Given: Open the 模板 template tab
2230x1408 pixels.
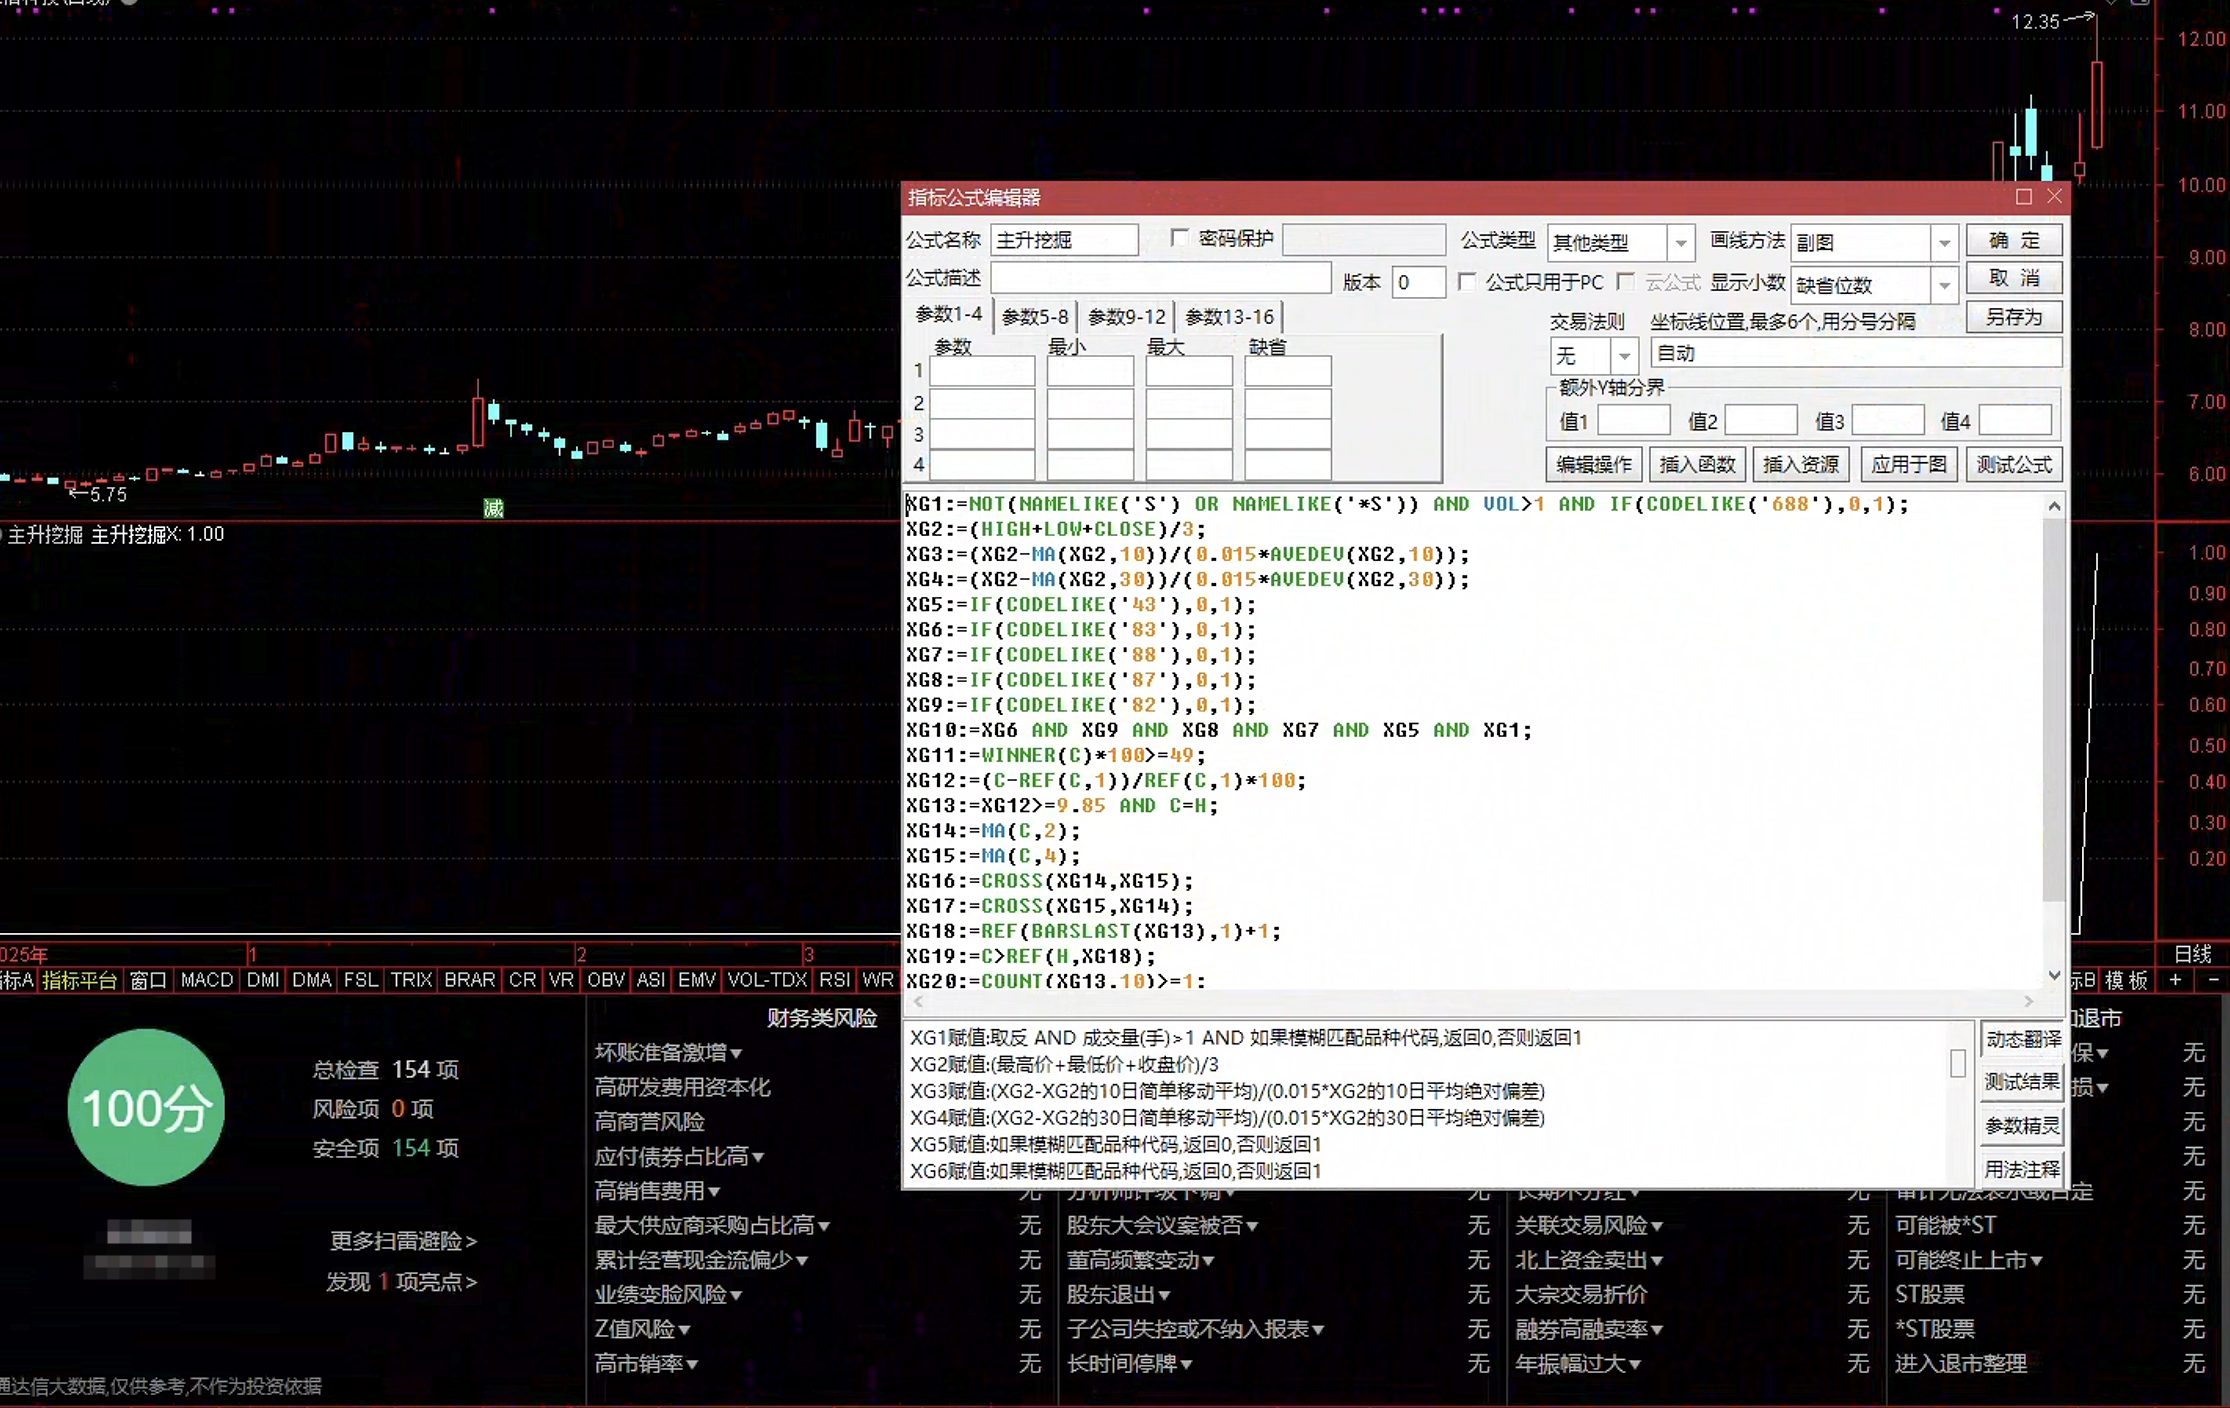Looking at the screenshot, I should [2125, 980].
